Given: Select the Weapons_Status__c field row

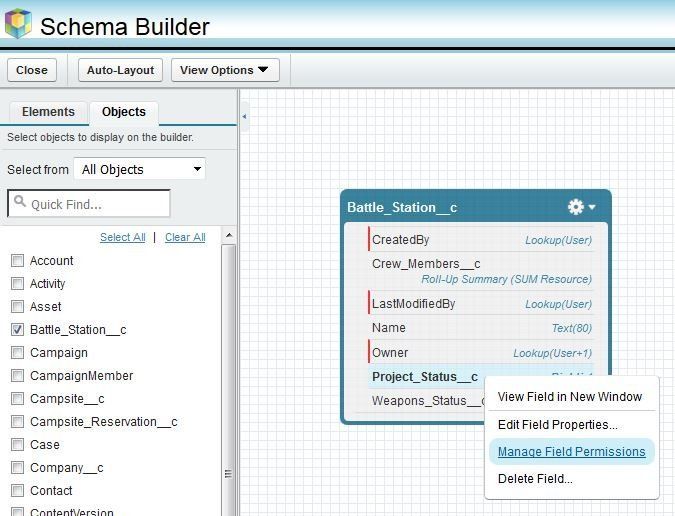Looking at the screenshot, I should (426, 401).
